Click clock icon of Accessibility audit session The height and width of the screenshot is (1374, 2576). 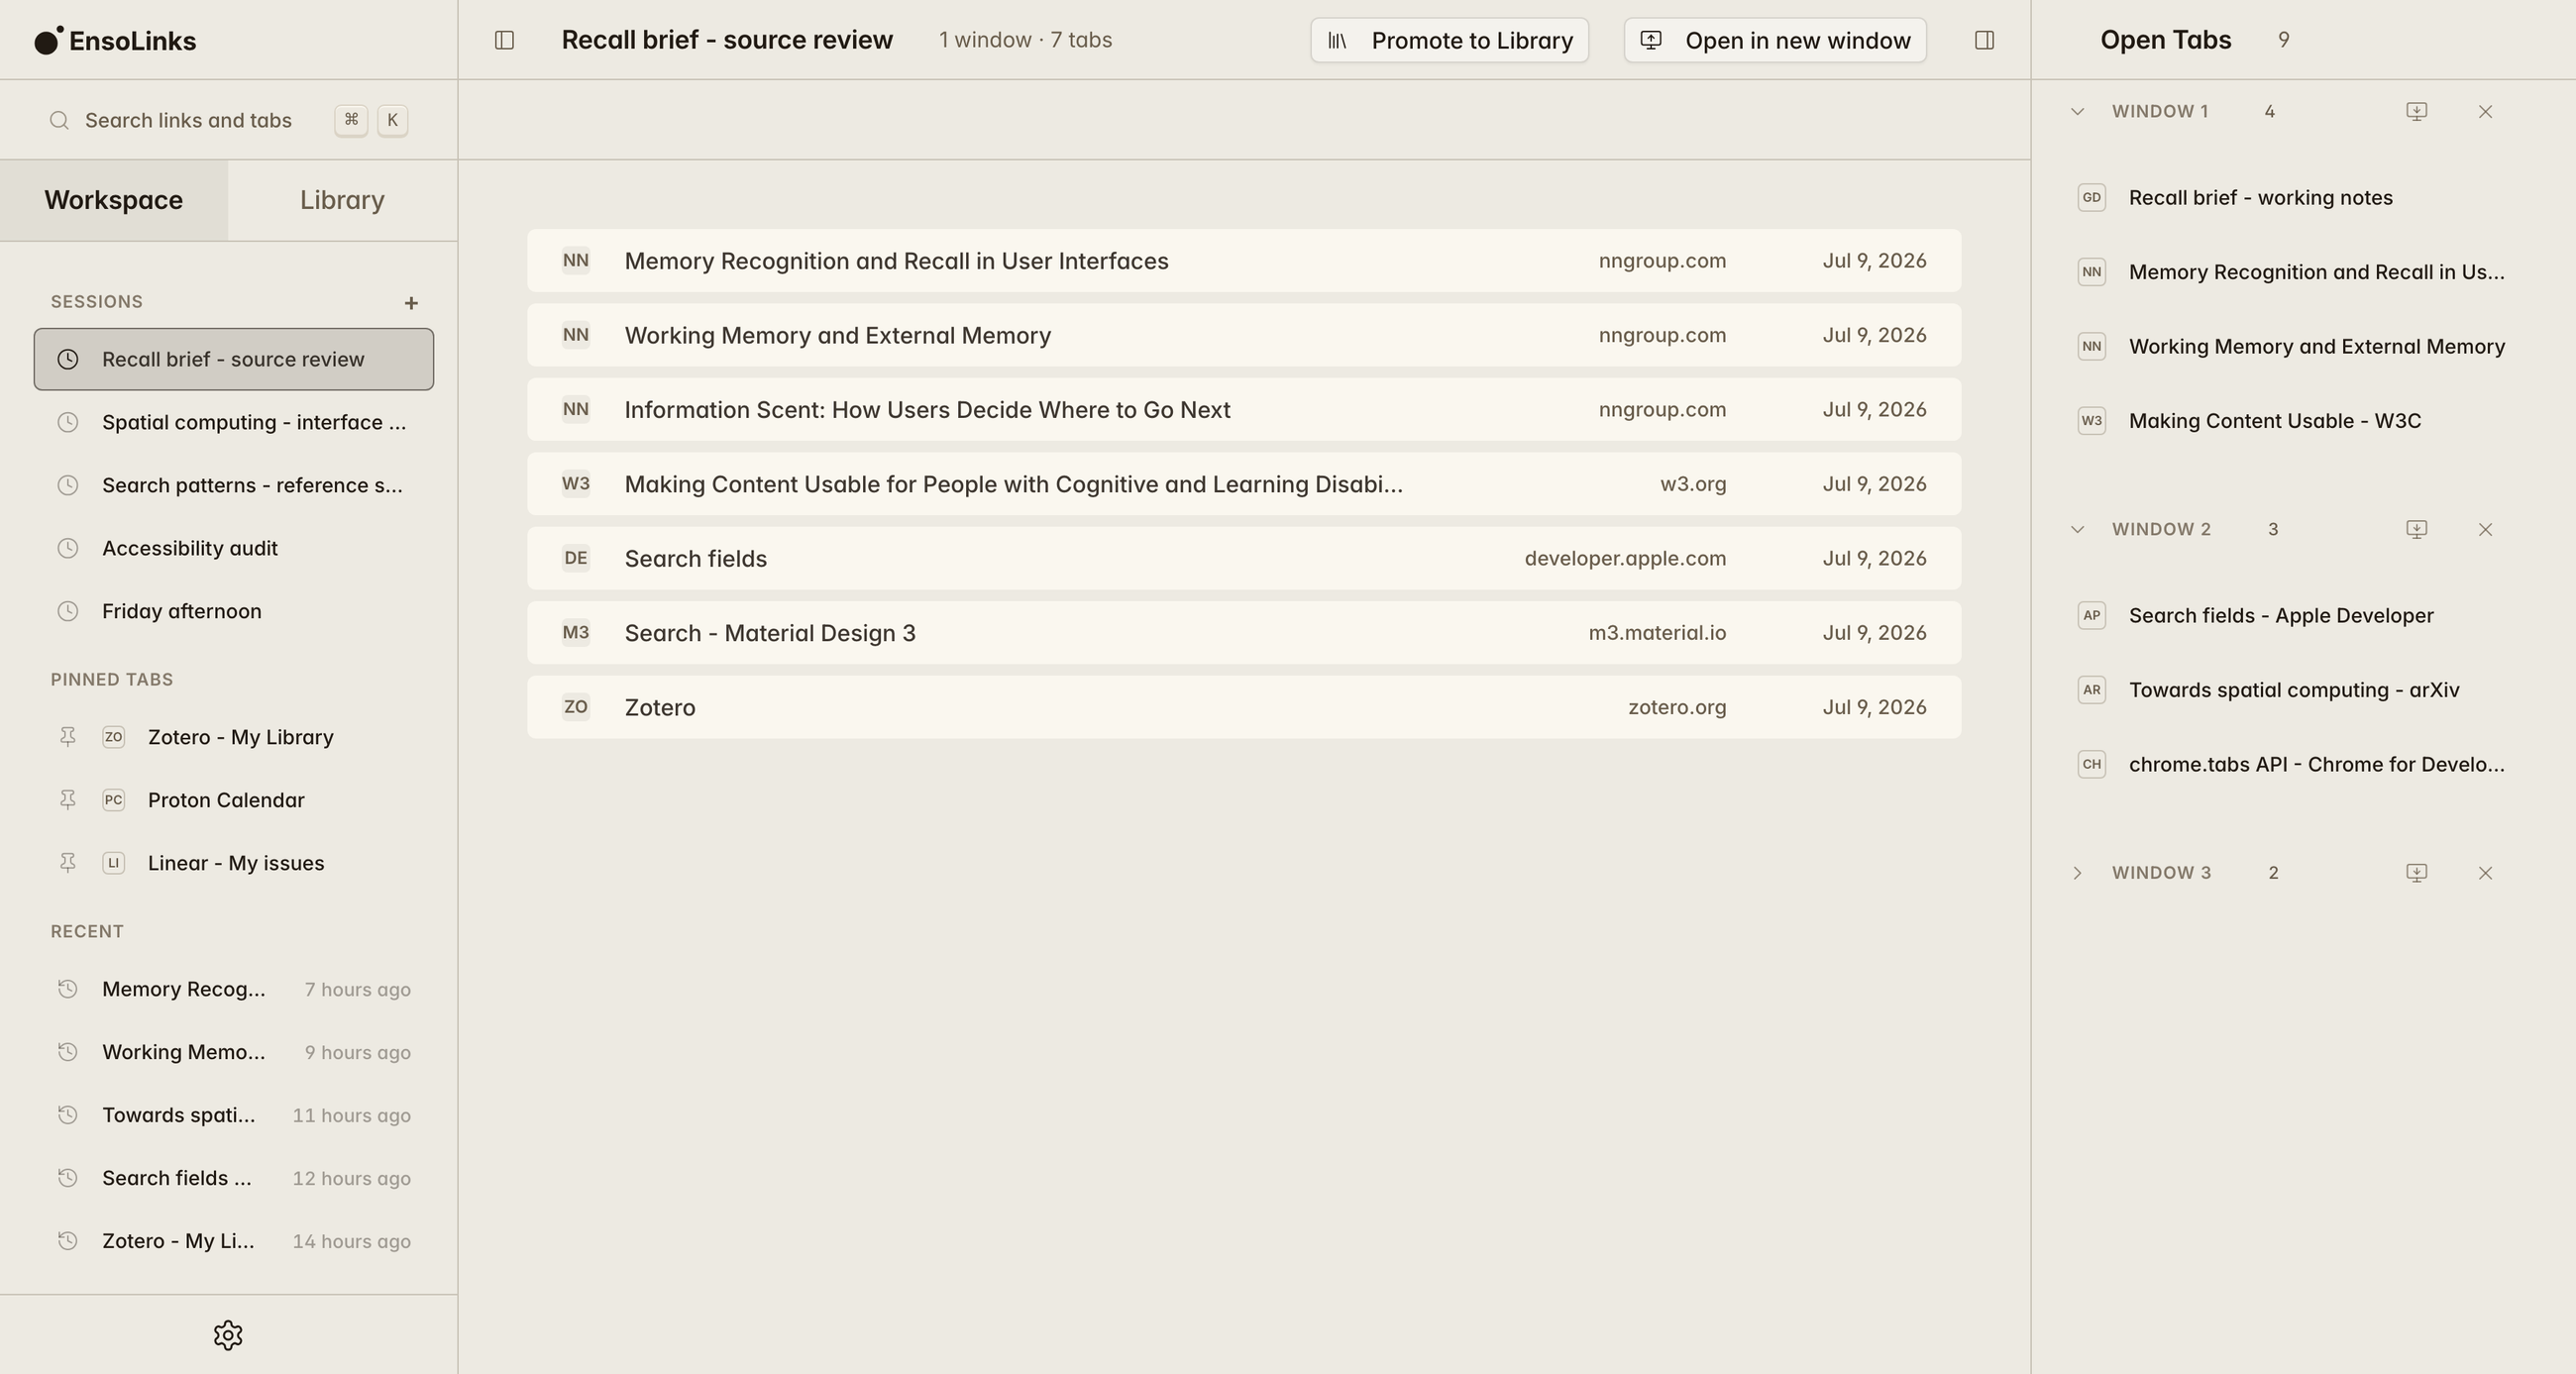pyautogui.click(x=67, y=548)
